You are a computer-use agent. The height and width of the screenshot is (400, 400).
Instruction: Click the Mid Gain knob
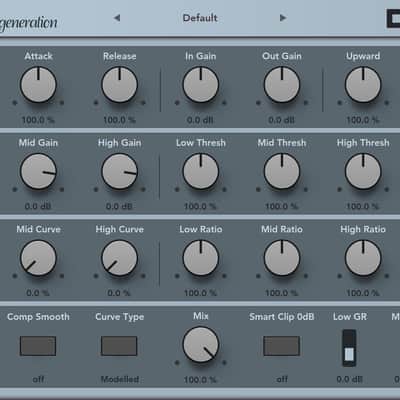[38, 171]
